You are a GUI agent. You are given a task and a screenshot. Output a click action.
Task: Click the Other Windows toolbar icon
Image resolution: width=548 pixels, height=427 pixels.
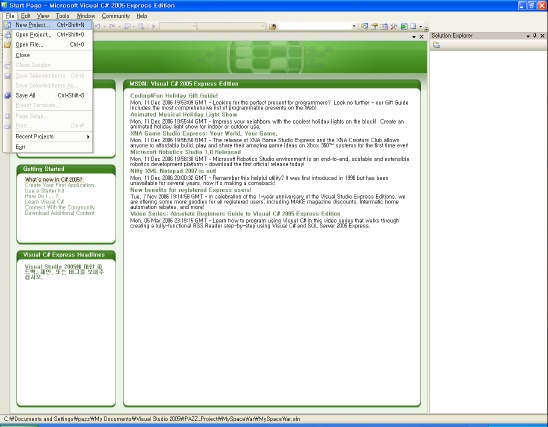[413, 26]
